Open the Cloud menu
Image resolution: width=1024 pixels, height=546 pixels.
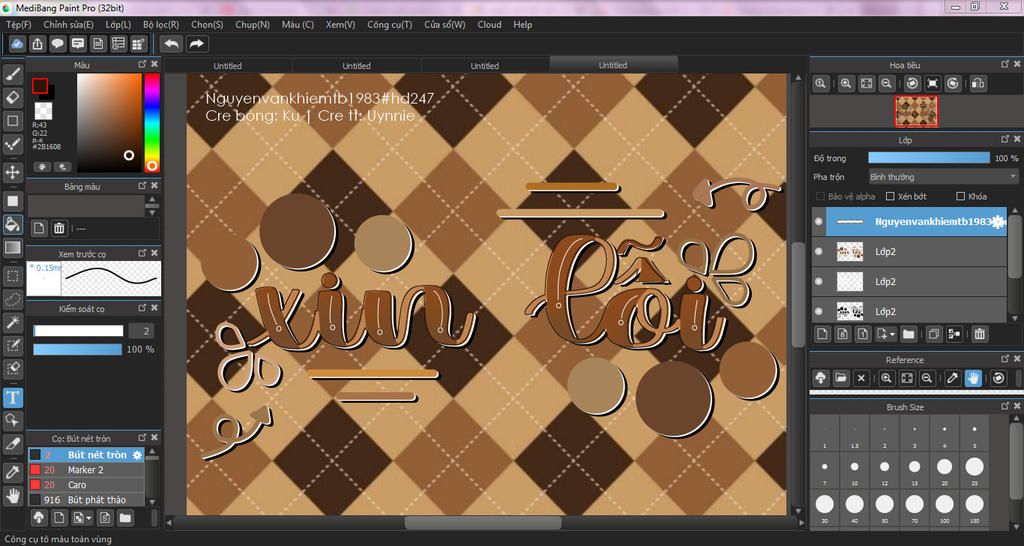(489, 25)
